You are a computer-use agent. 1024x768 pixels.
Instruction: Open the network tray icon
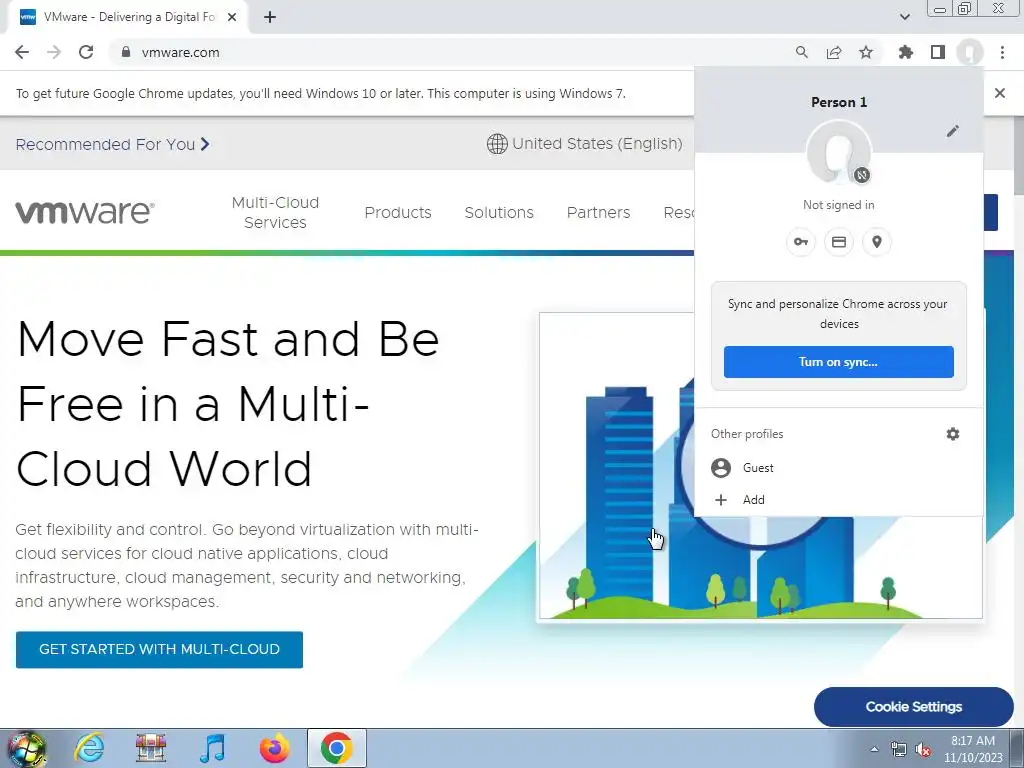coord(899,749)
